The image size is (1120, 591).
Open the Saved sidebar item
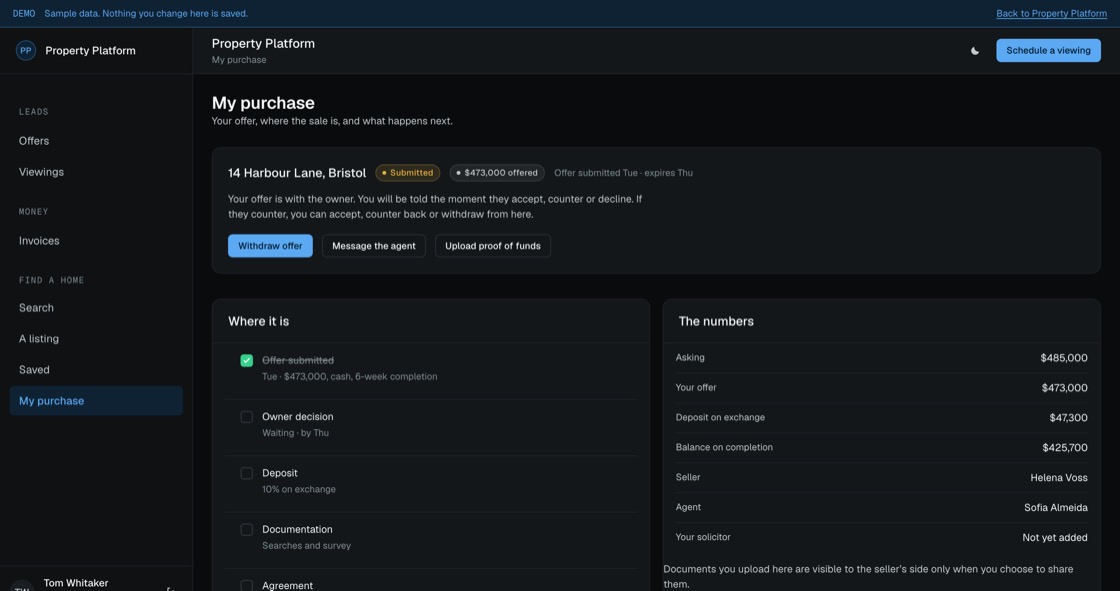[x=96, y=369]
